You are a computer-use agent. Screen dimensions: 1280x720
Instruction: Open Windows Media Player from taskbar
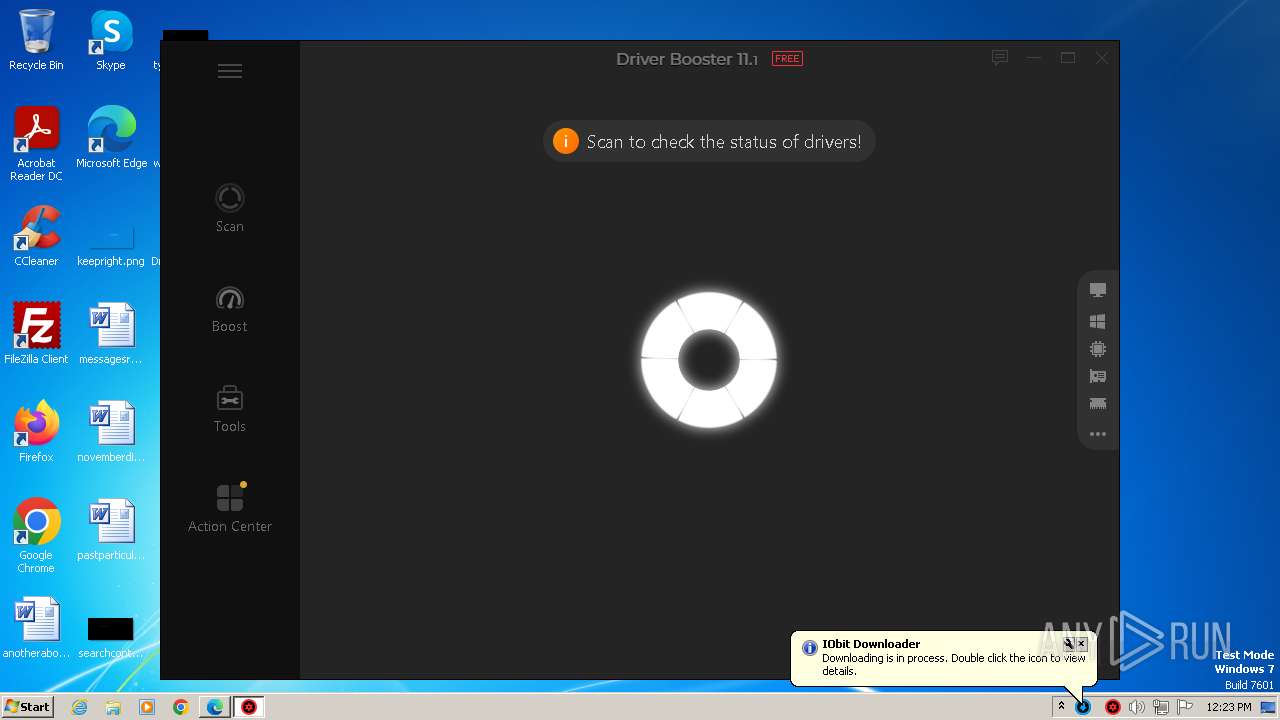[x=147, y=707]
